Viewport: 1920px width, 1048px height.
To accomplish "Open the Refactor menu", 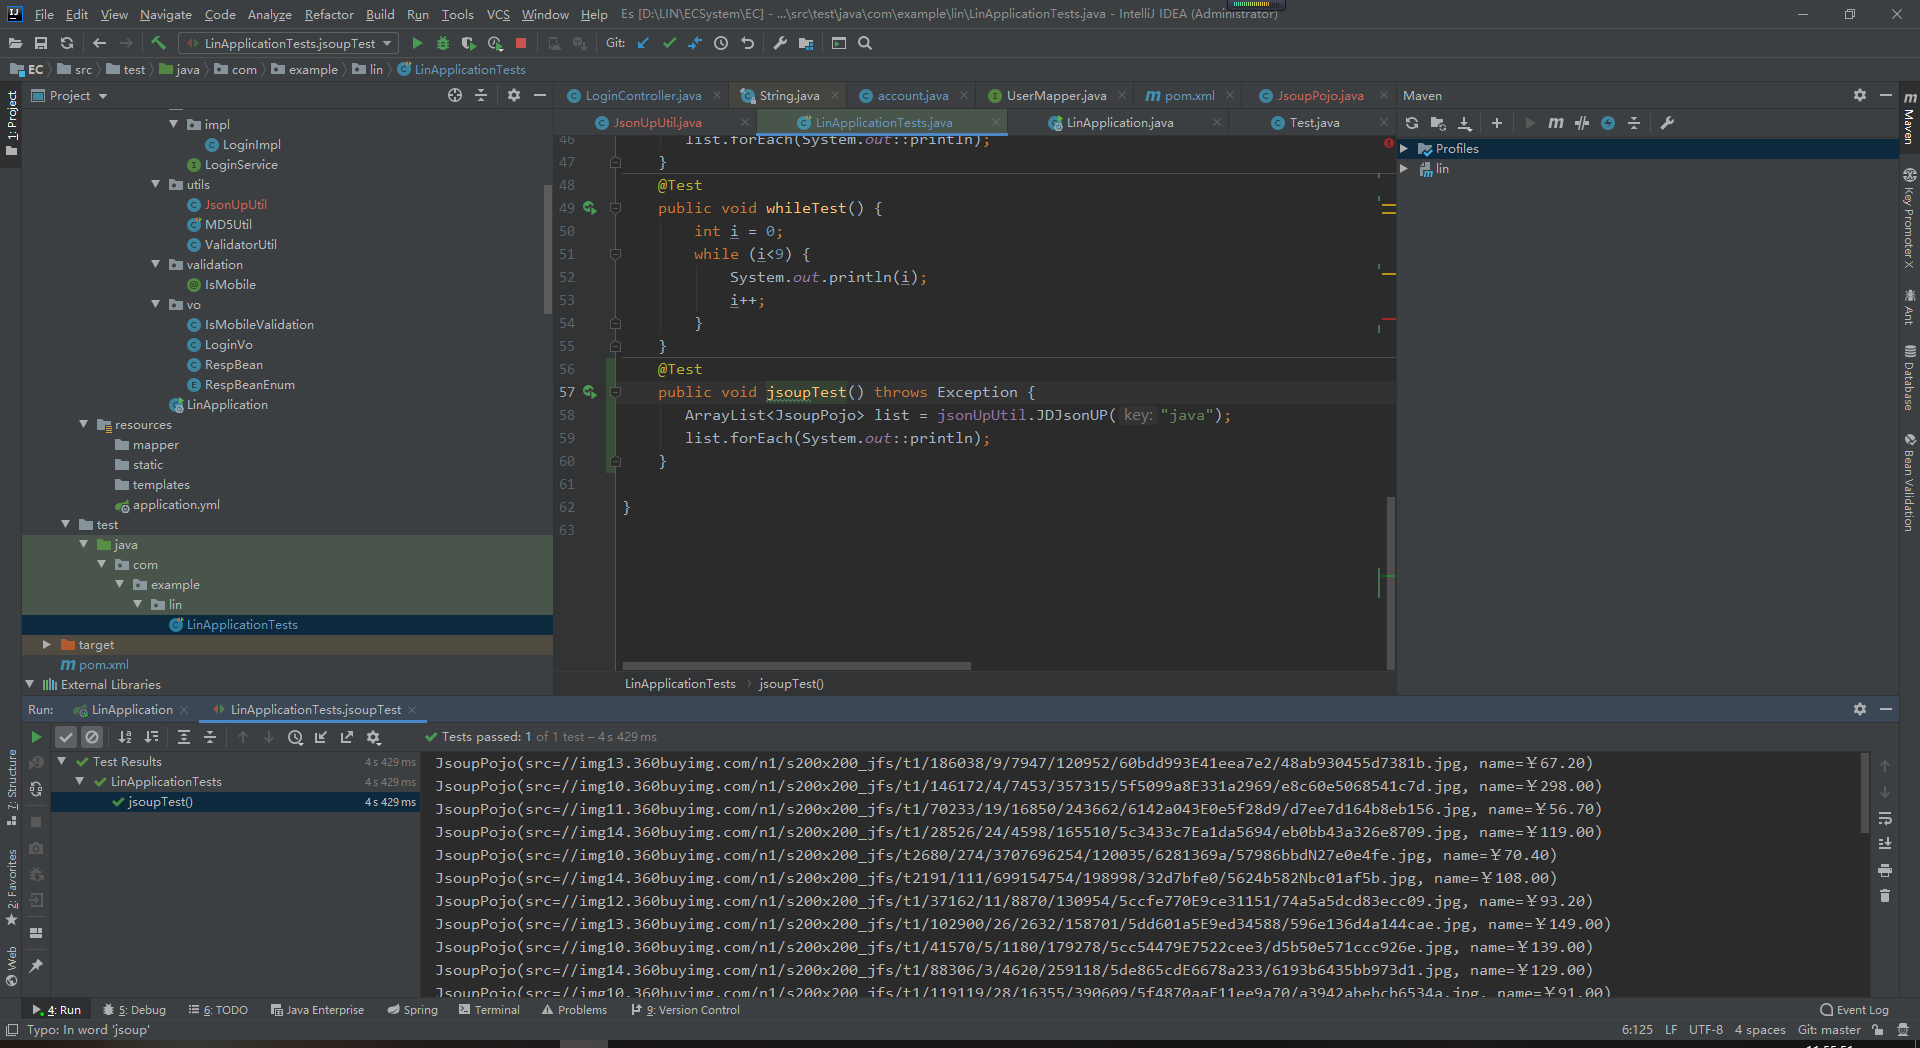I will pos(329,14).
